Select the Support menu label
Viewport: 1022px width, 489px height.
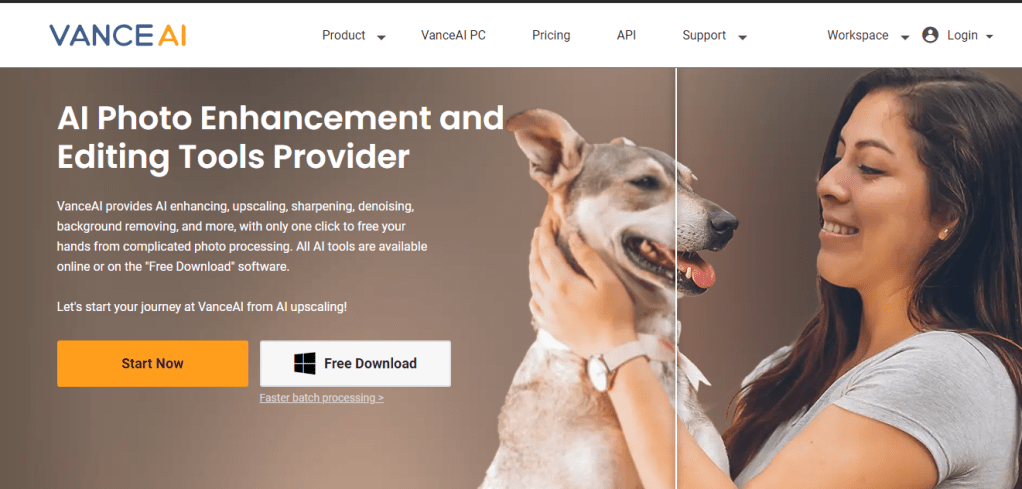coord(704,35)
